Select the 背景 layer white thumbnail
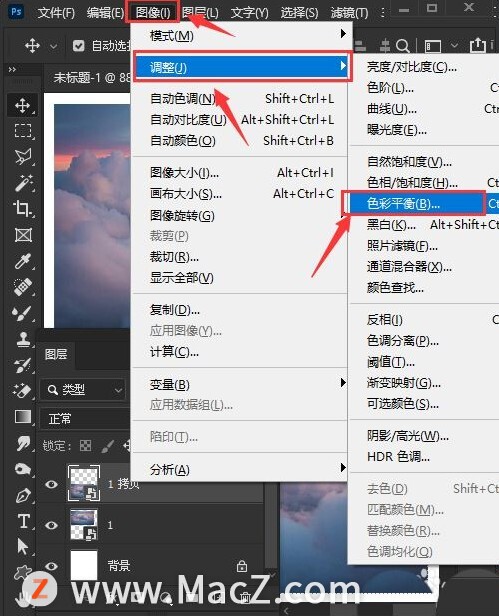Image resolution: width=499 pixels, height=616 pixels. click(83, 566)
